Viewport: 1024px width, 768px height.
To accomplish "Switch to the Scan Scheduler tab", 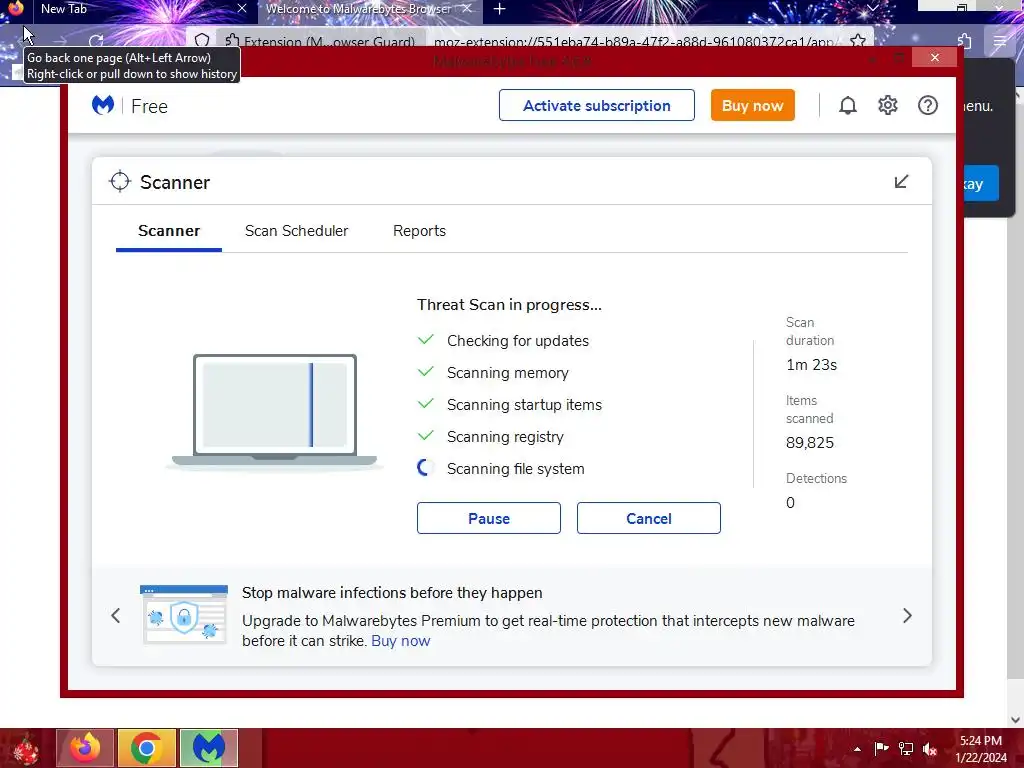I will 296,231.
